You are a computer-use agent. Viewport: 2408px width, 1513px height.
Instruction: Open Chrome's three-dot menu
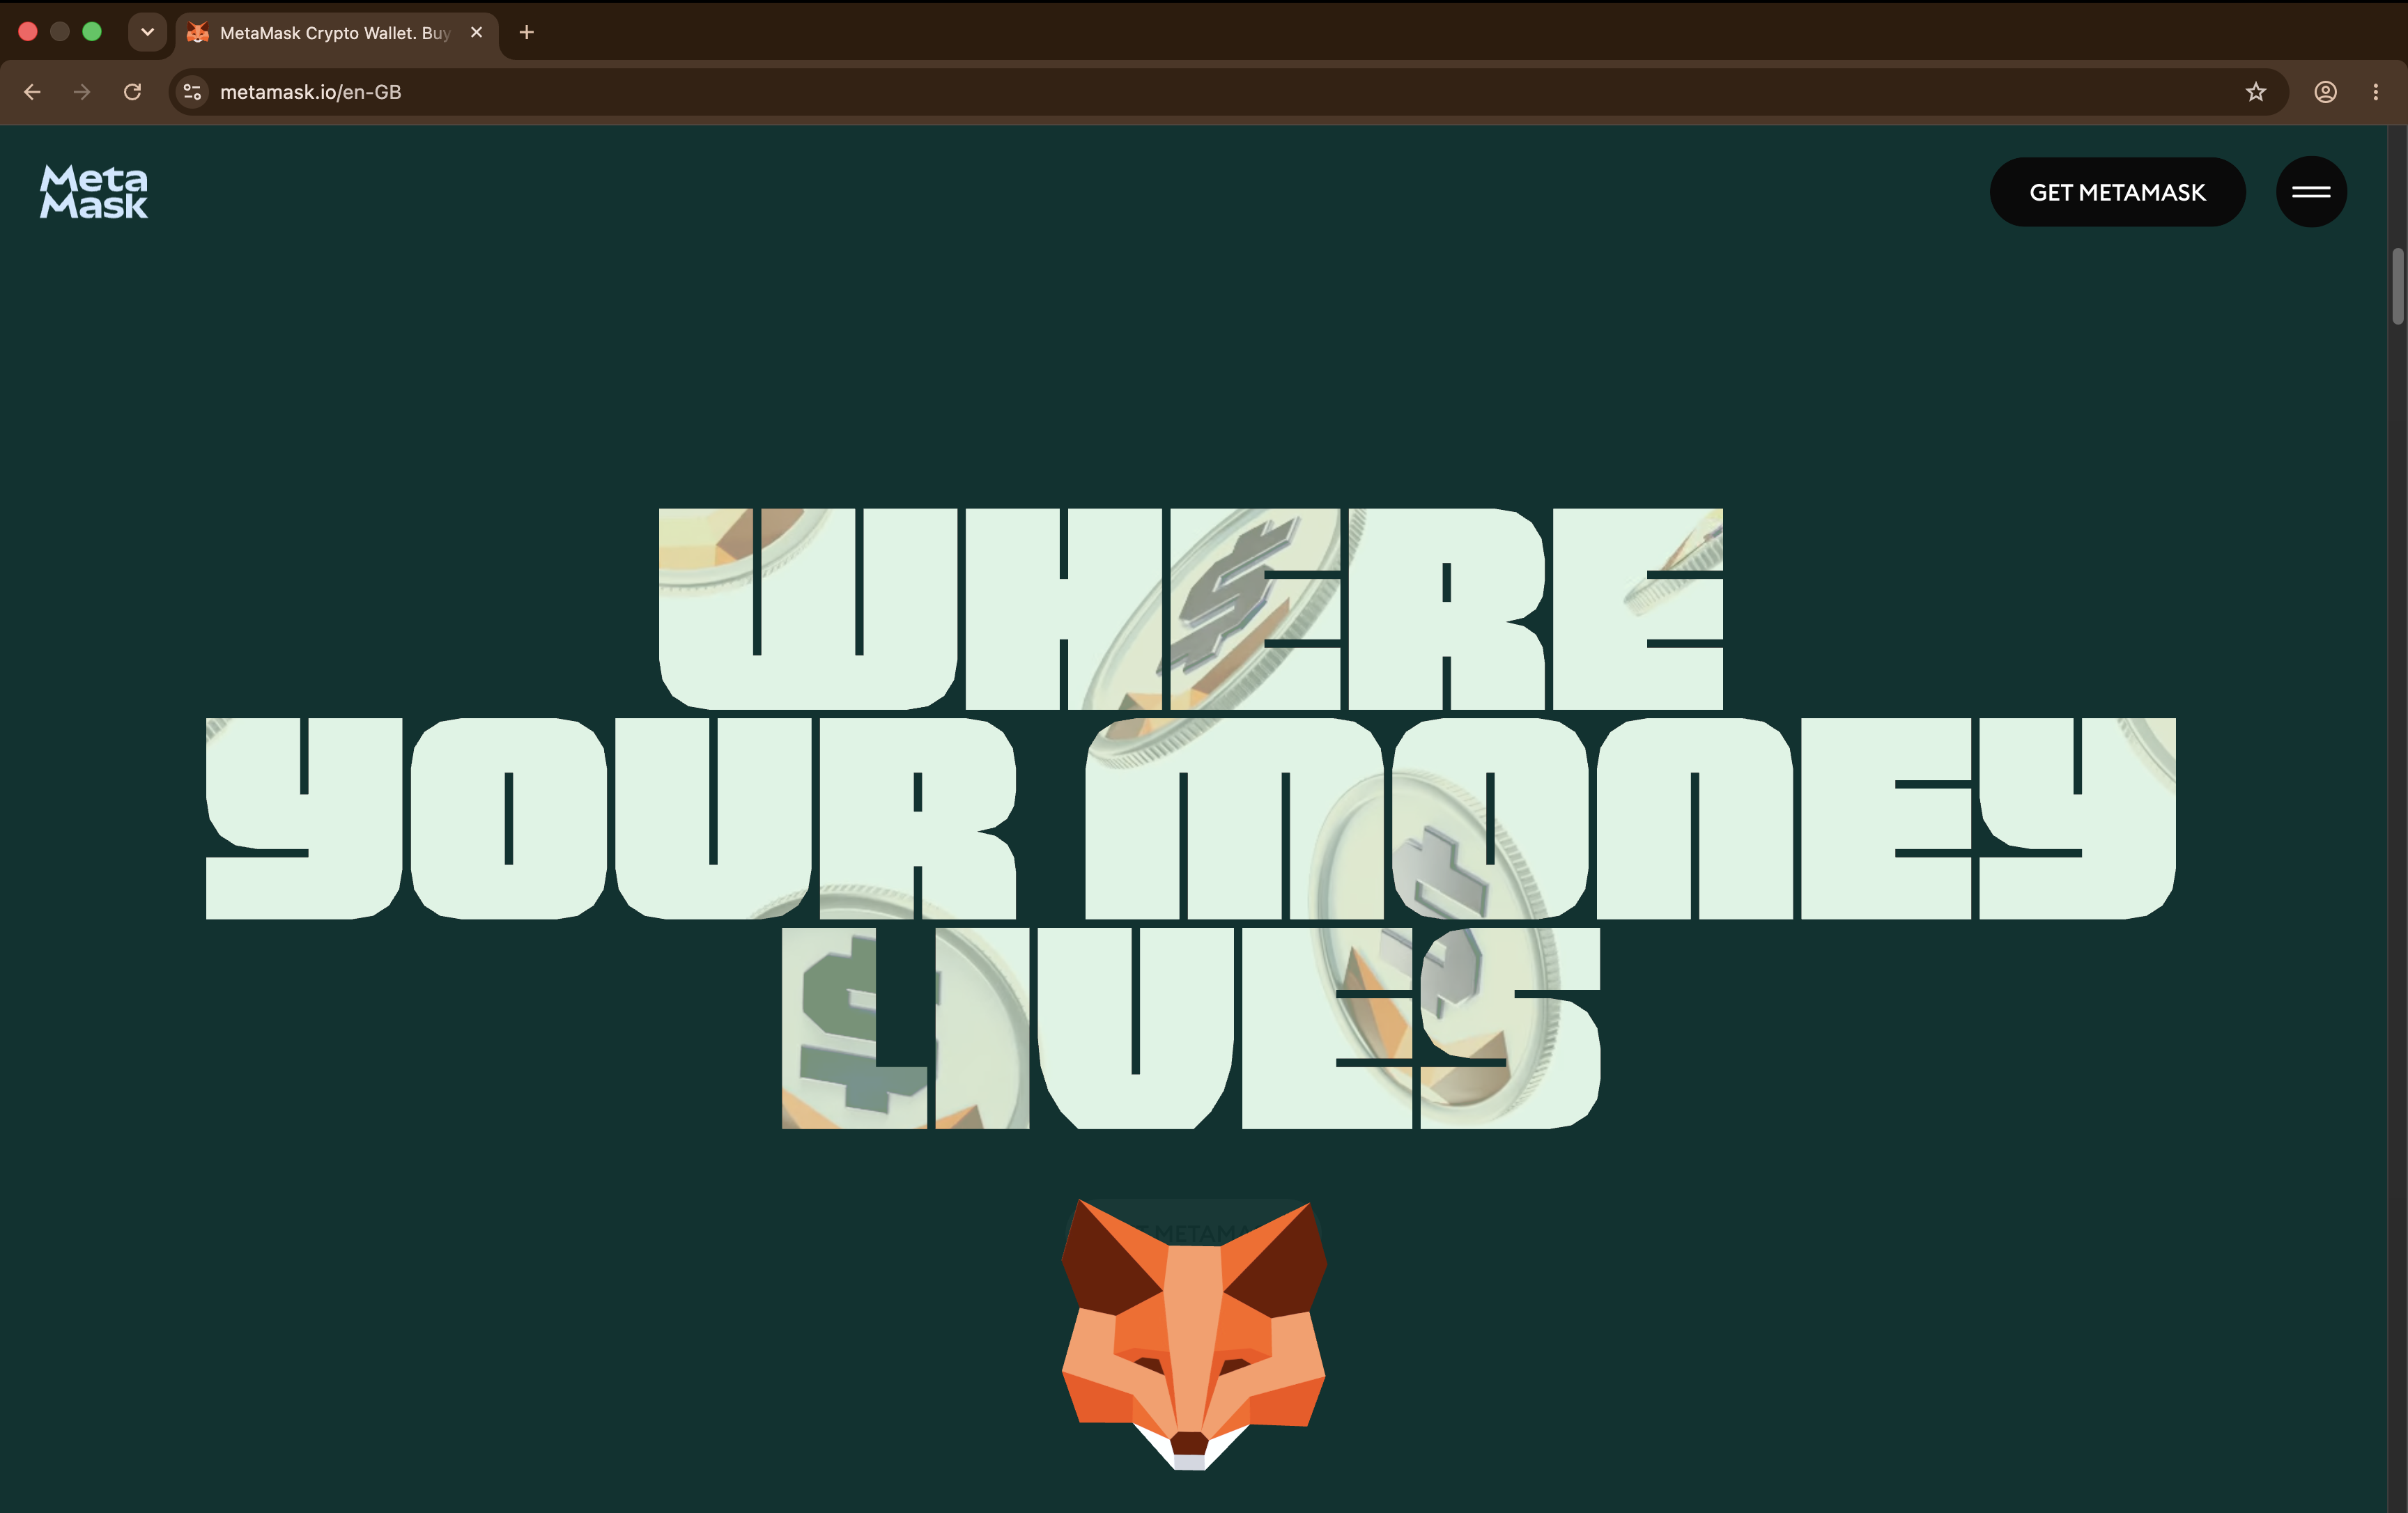2376,92
